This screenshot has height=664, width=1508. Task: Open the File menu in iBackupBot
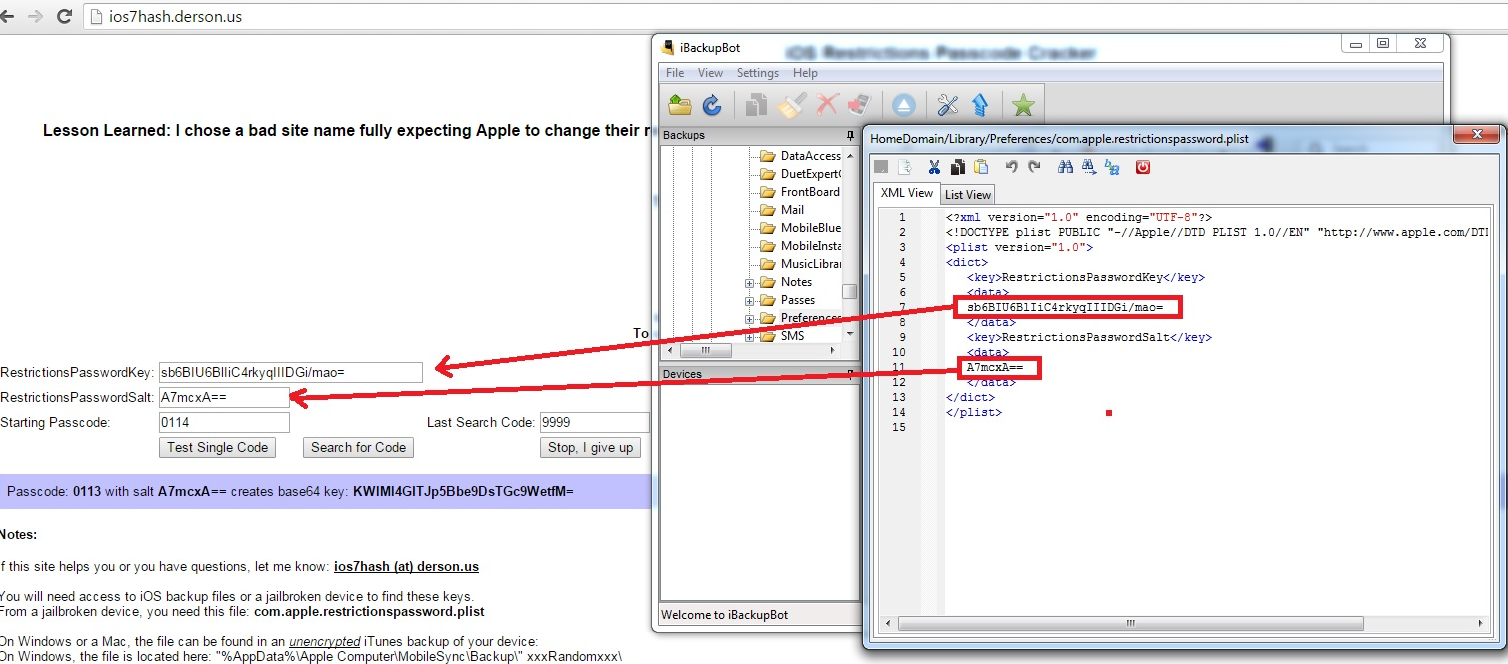675,73
